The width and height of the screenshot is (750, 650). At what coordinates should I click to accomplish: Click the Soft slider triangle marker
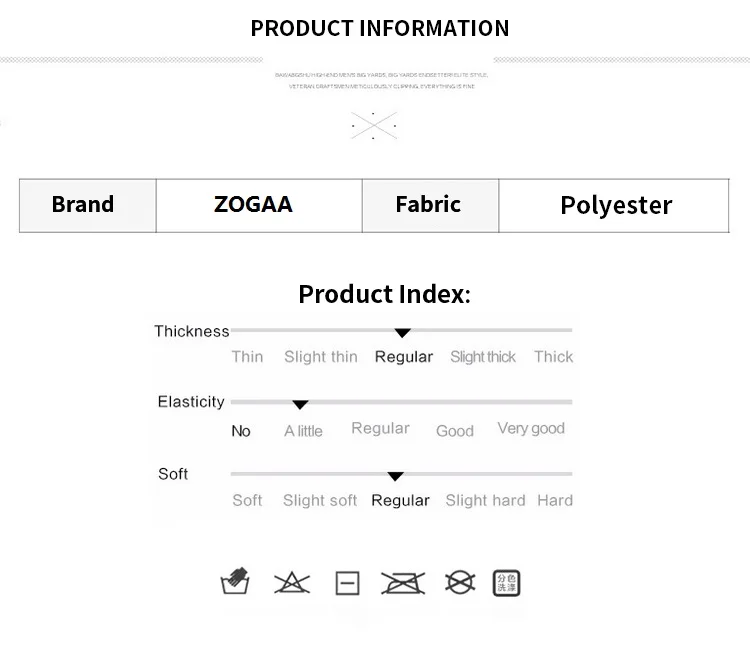pos(395,476)
